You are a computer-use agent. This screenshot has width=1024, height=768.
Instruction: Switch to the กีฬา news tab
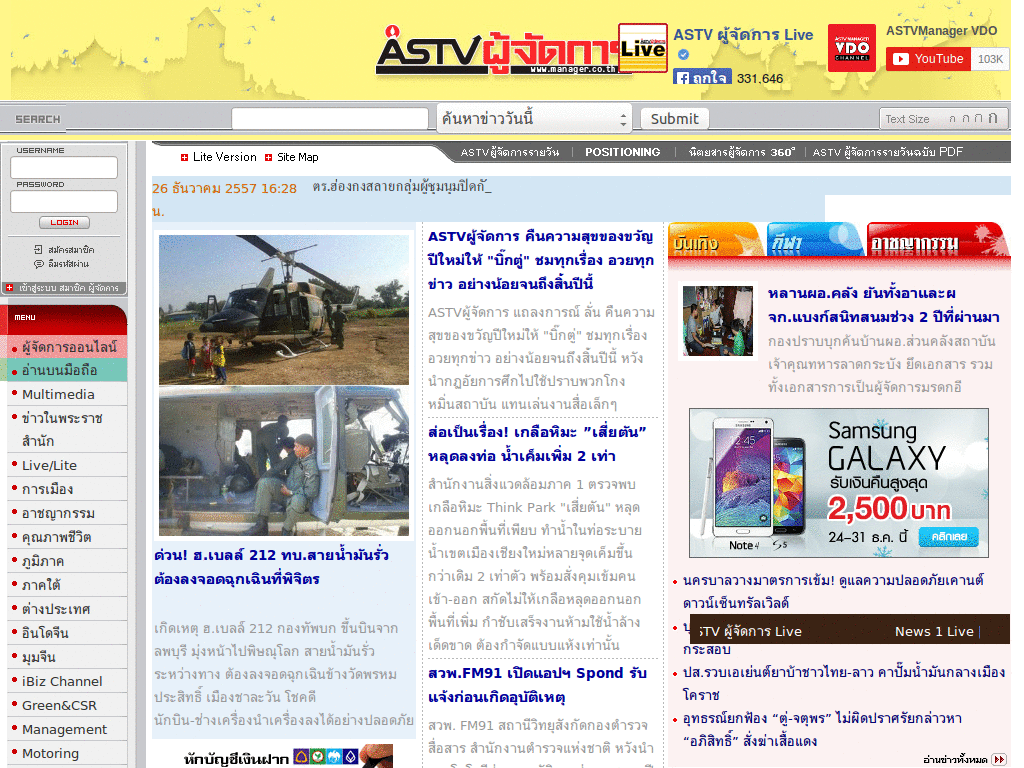click(814, 240)
